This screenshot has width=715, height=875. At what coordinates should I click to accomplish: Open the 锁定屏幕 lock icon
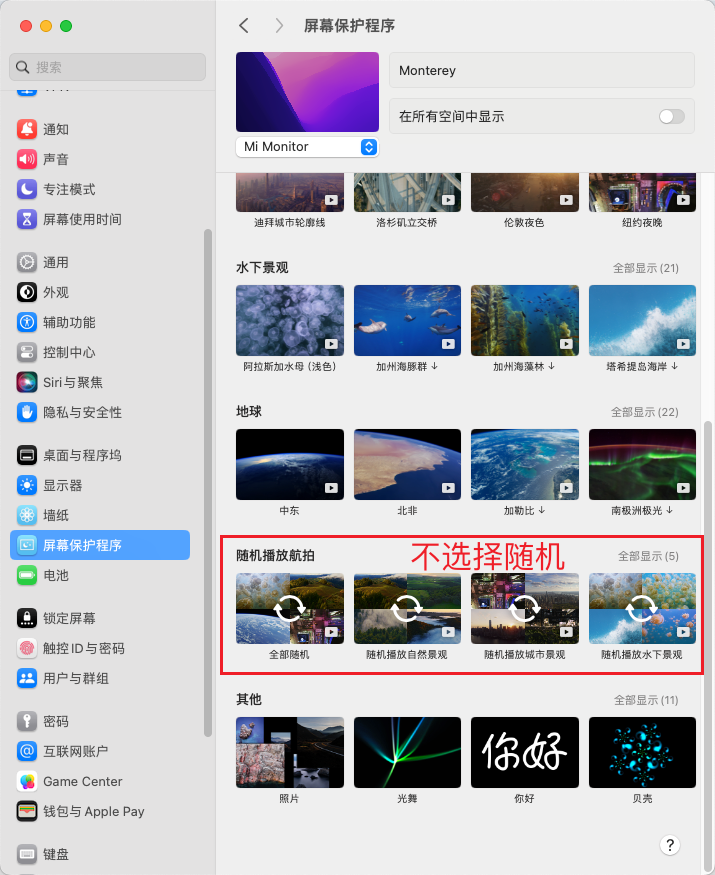tap(27, 618)
